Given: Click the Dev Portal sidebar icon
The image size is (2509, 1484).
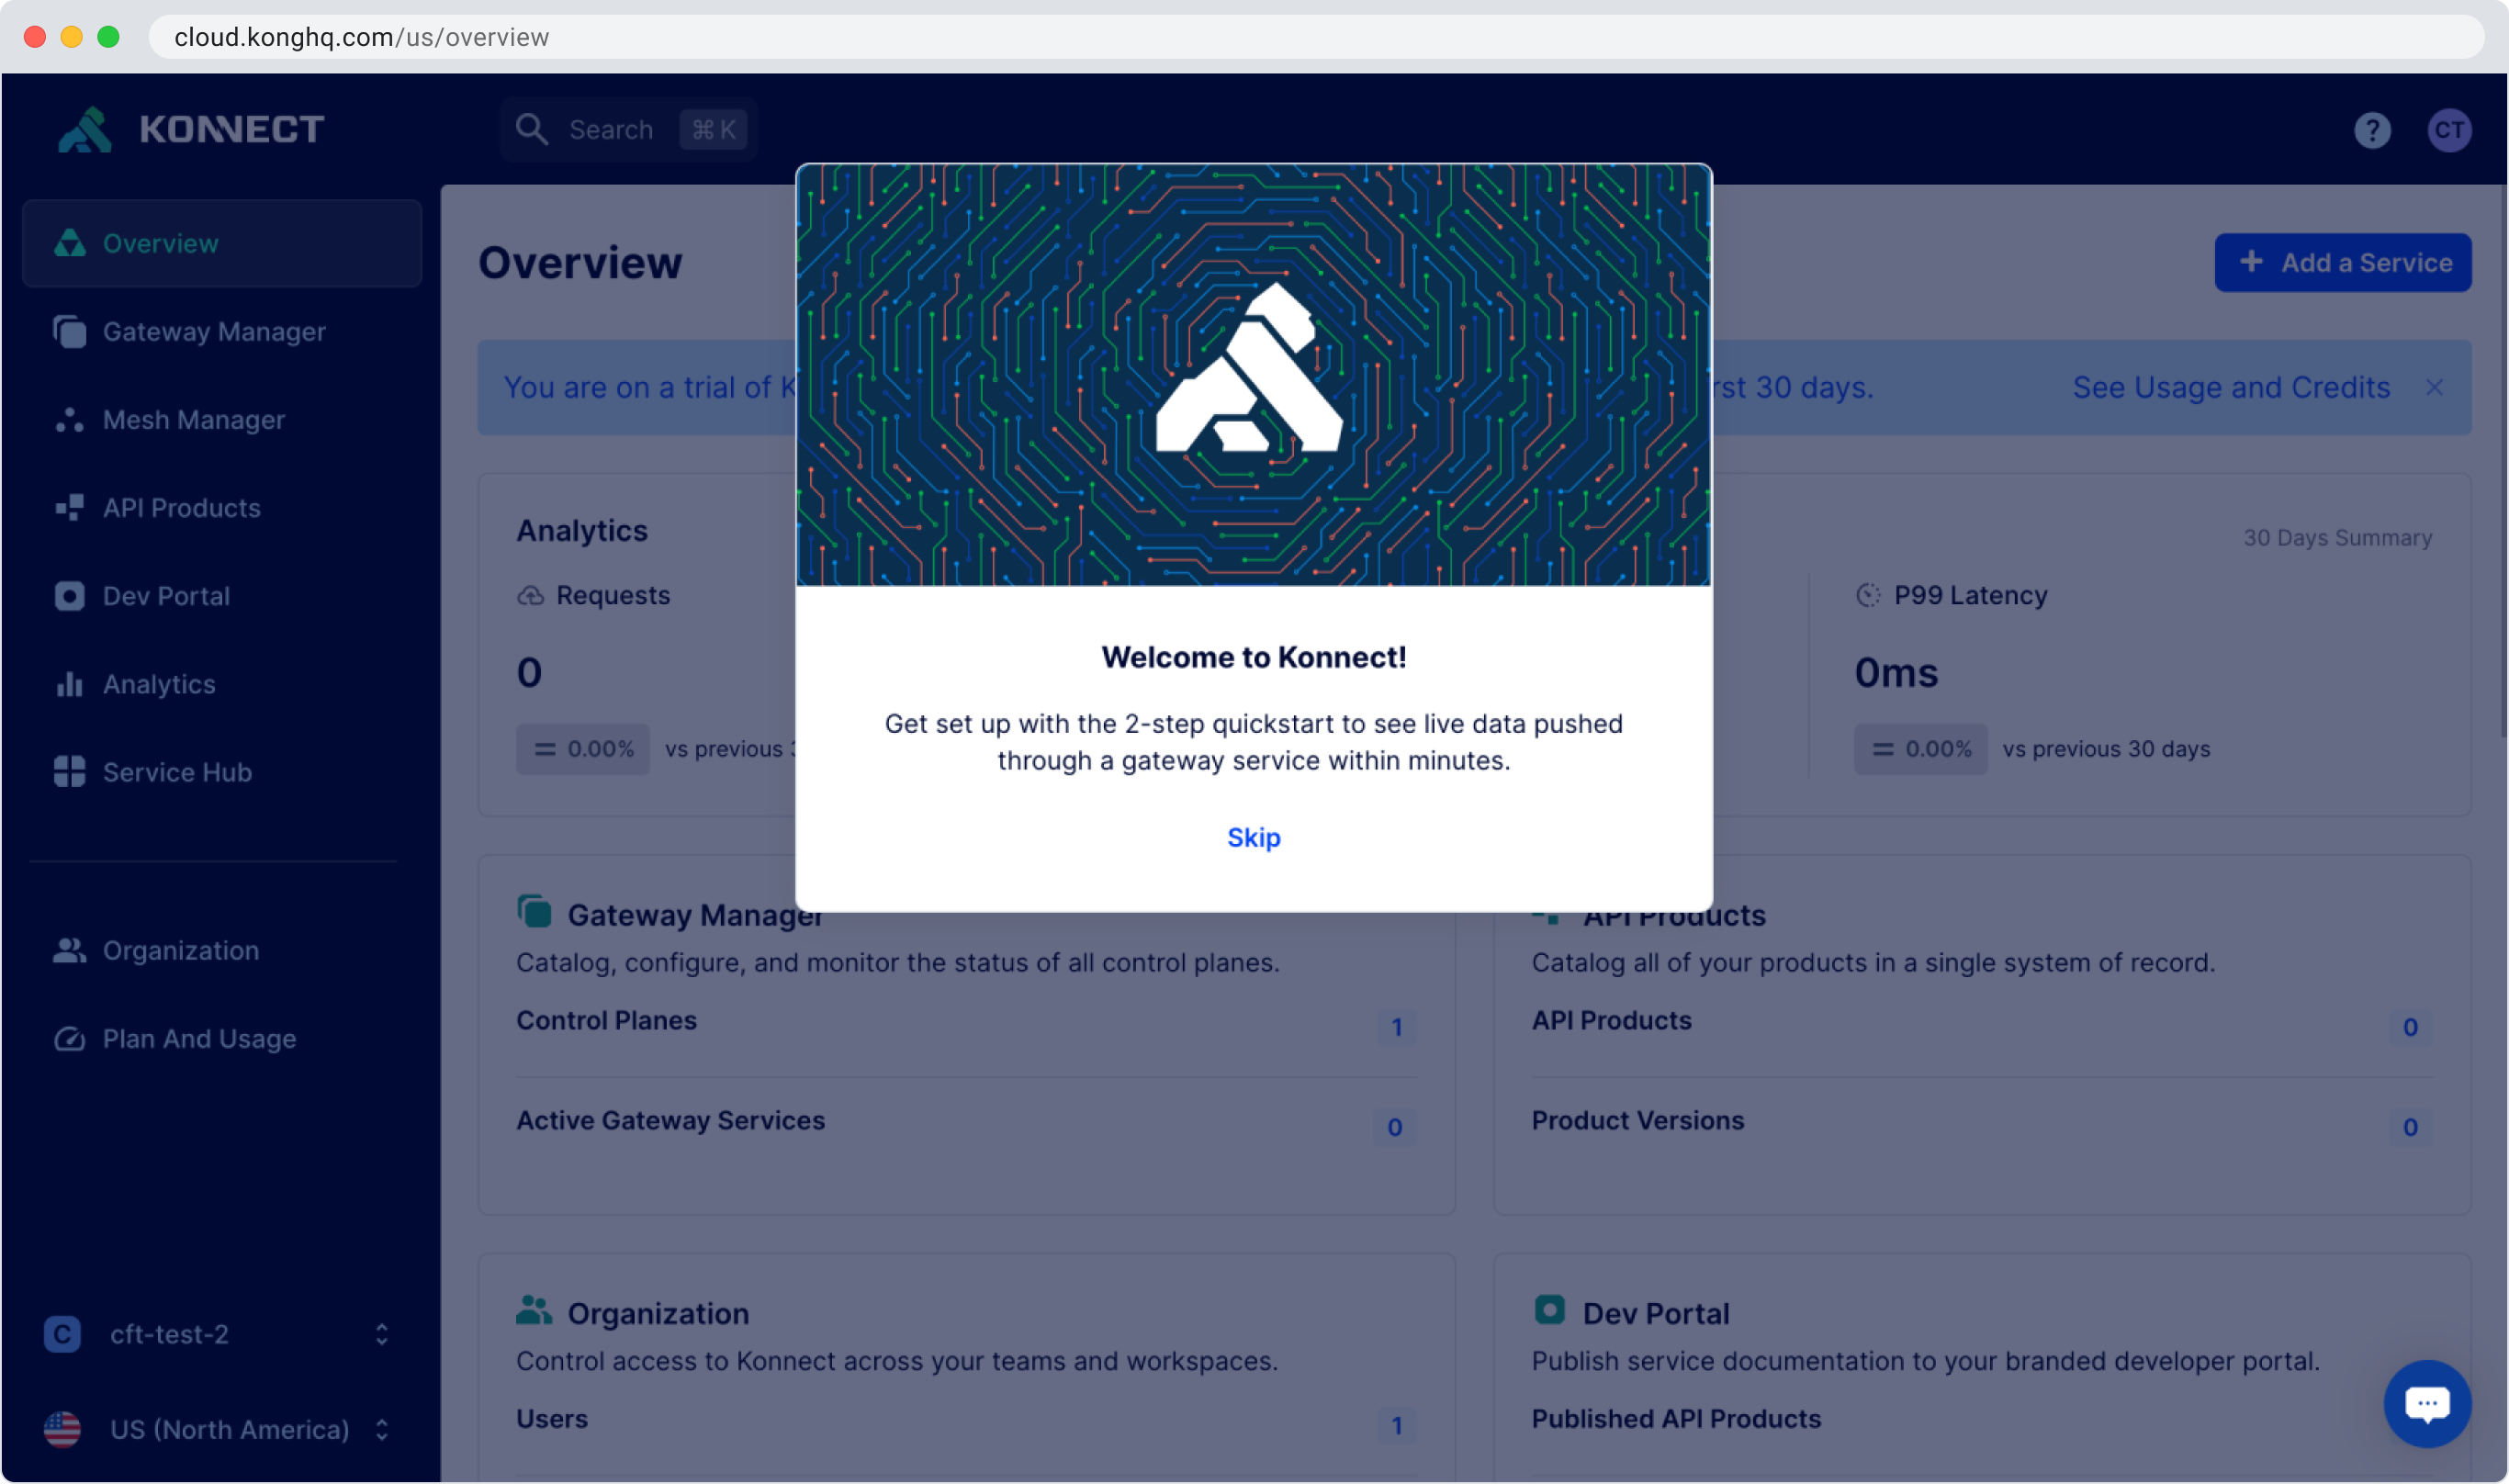Looking at the screenshot, I should 69,596.
